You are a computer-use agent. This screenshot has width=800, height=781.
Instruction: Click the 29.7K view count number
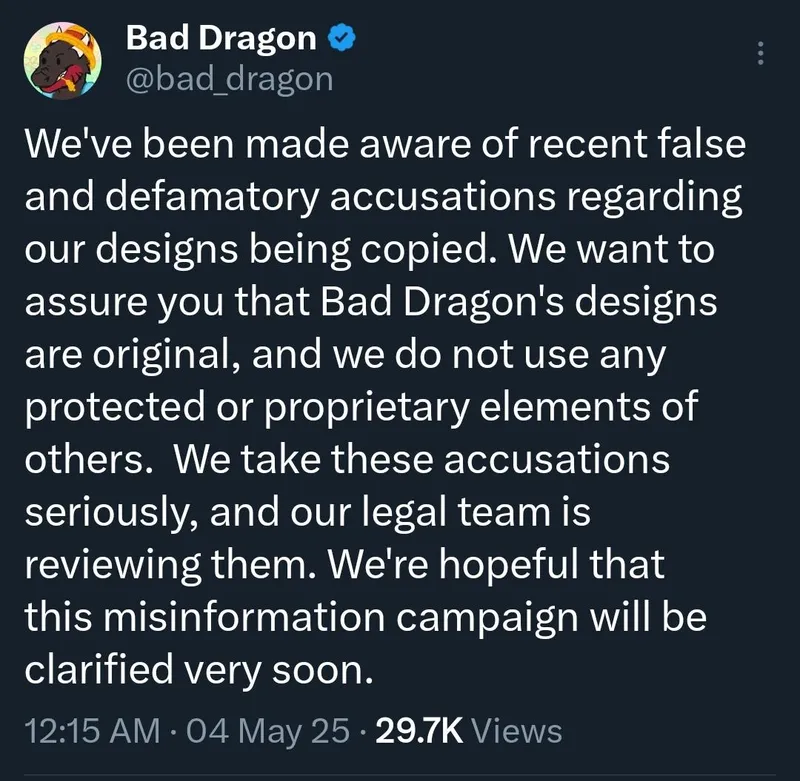tap(419, 730)
